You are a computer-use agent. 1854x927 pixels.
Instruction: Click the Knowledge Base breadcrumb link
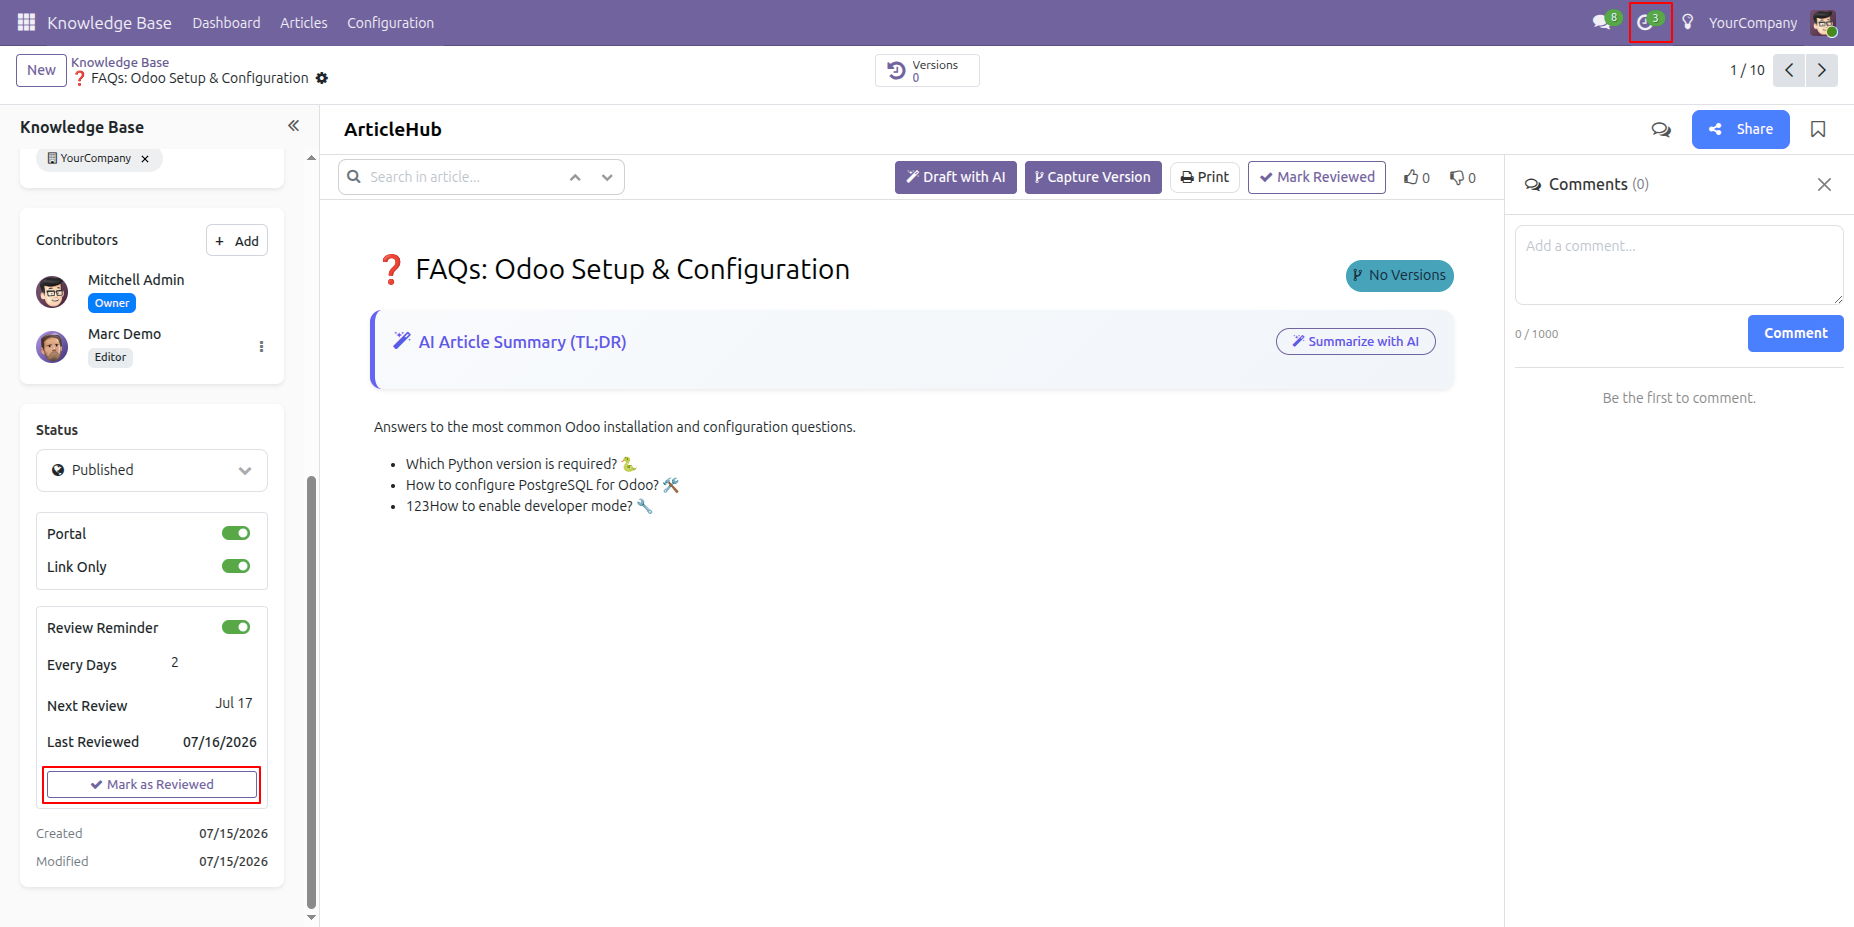tap(120, 62)
